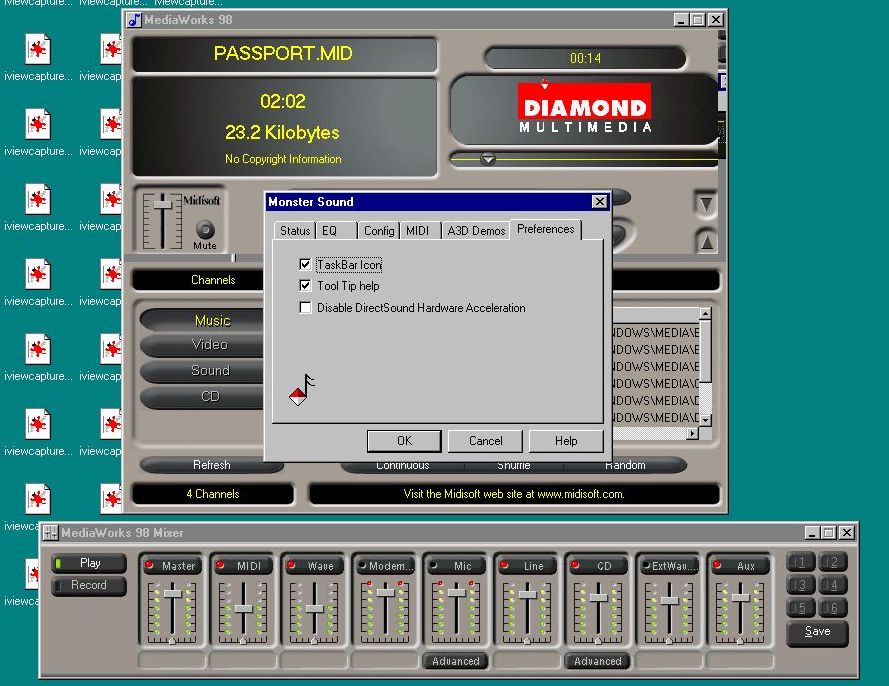Toggle the Line channel mute light
The image size is (889, 686).
pyautogui.click(x=505, y=565)
